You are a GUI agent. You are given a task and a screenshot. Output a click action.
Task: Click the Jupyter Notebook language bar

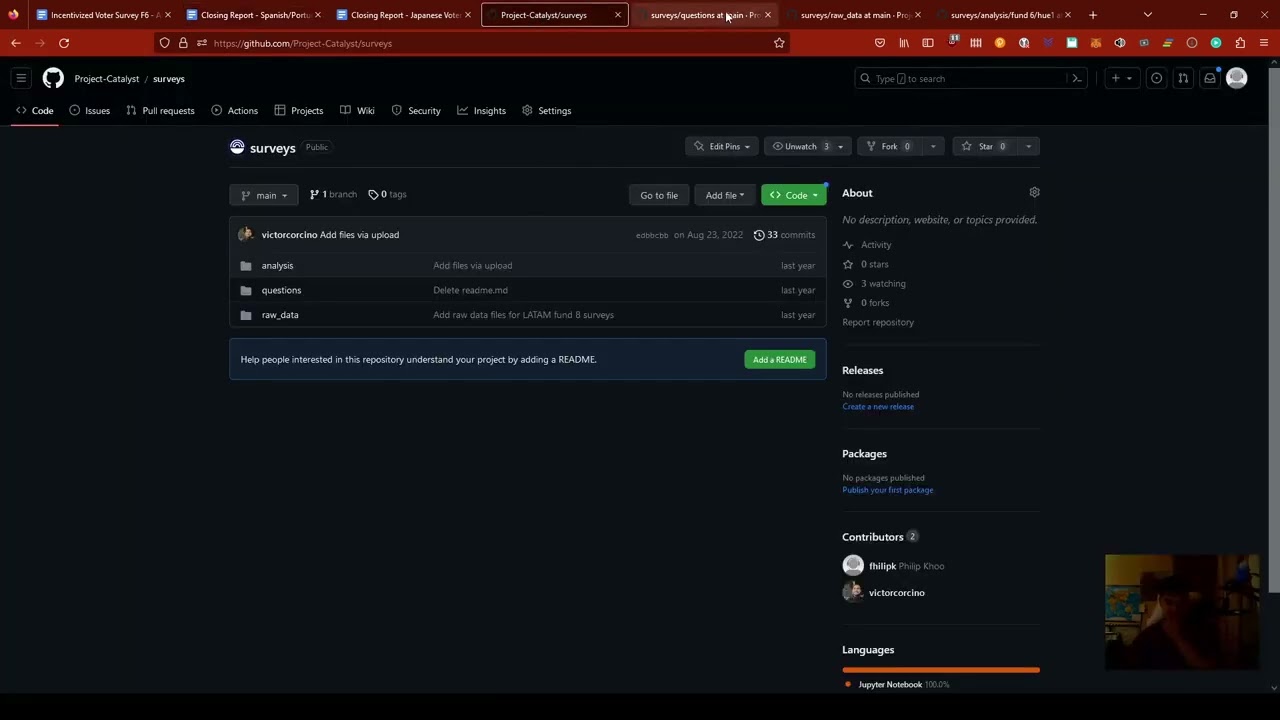941,670
